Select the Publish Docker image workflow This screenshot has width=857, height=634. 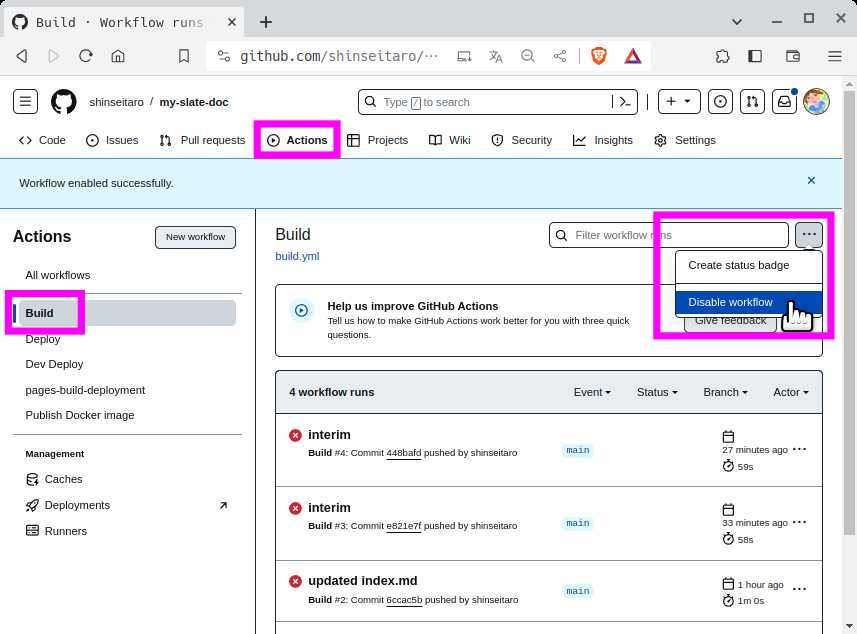80,415
